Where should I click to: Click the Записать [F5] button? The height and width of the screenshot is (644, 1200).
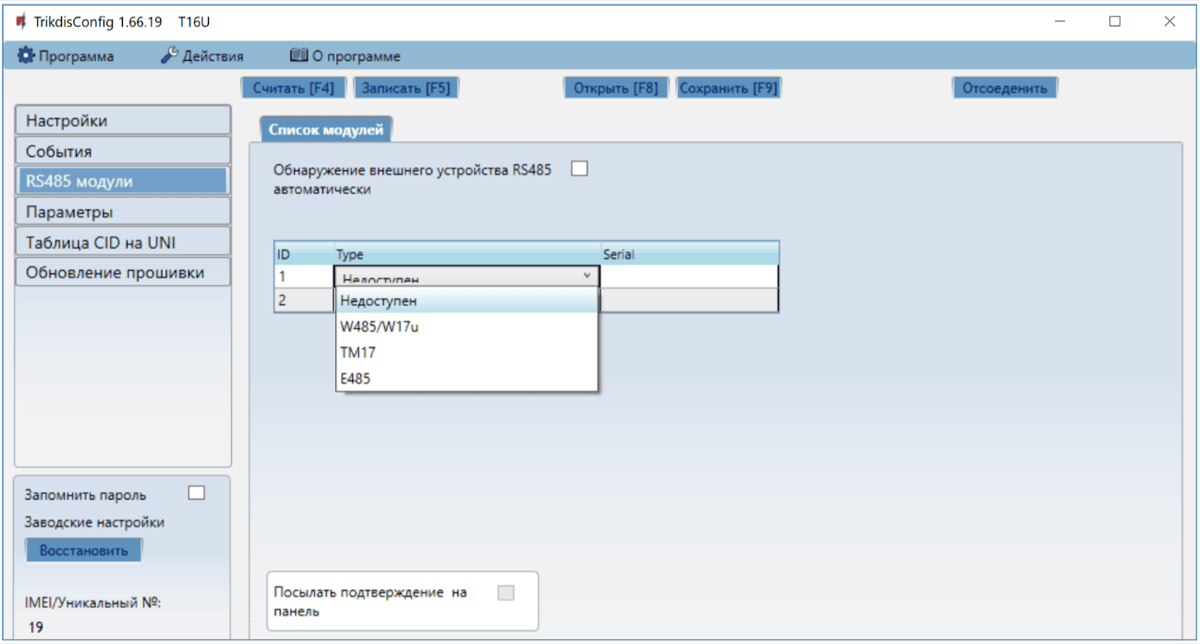tap(405, 88)
